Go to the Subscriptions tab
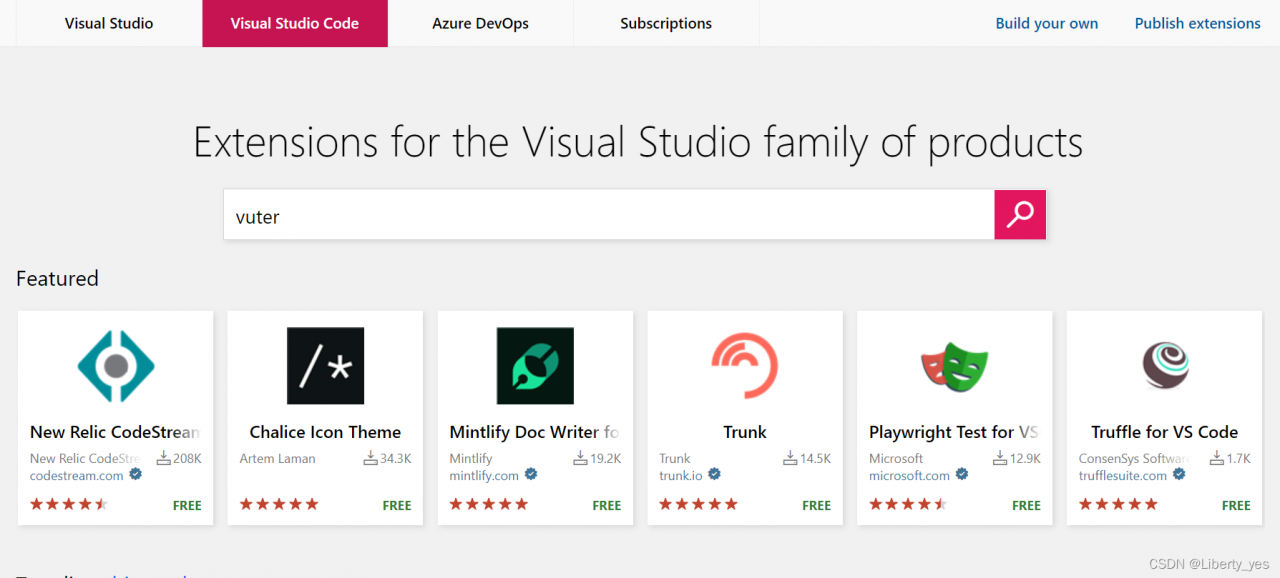 666,23
